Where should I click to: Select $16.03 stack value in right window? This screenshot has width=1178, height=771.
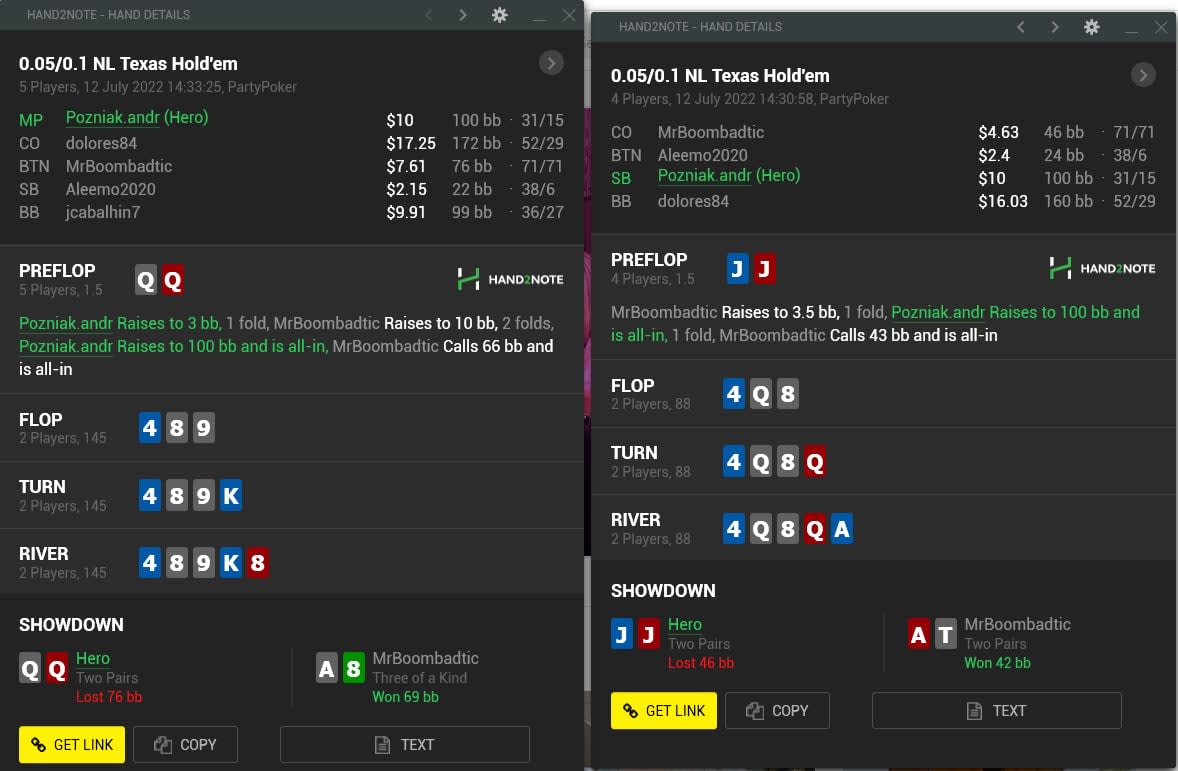point(1003,201)
